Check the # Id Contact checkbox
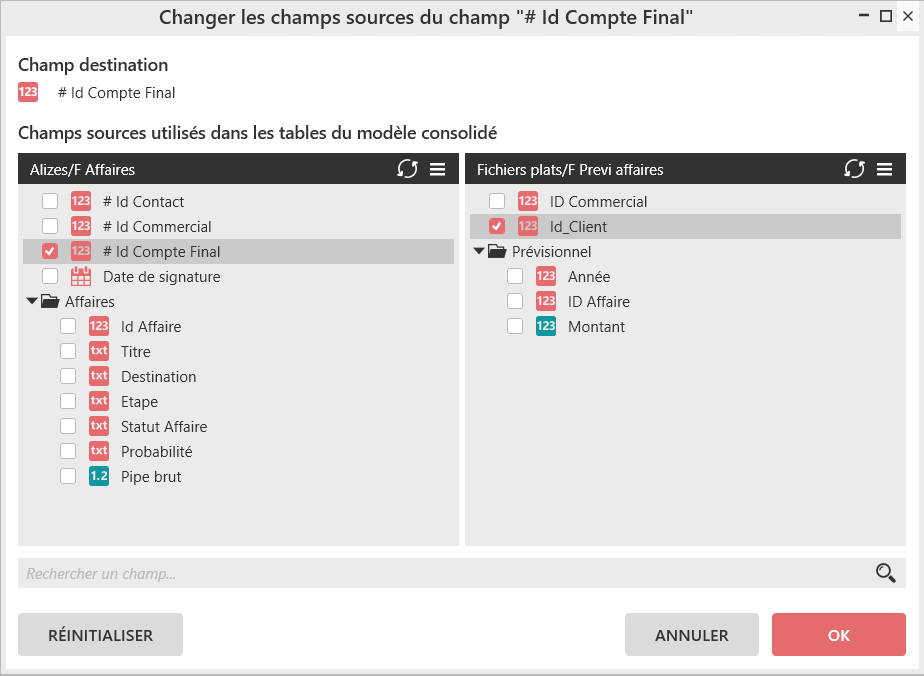924x676 pixels. [50, 202]
